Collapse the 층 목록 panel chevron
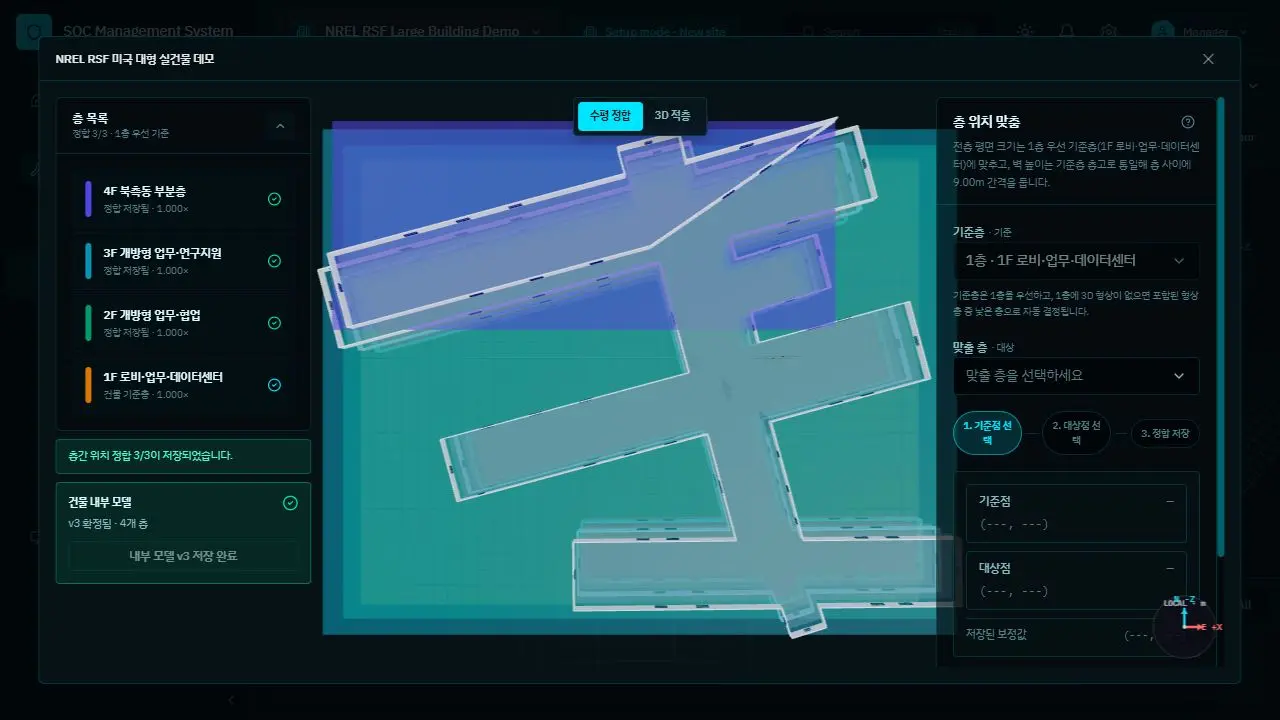This screenshot has height=720, width=1280. click(280, 126)
